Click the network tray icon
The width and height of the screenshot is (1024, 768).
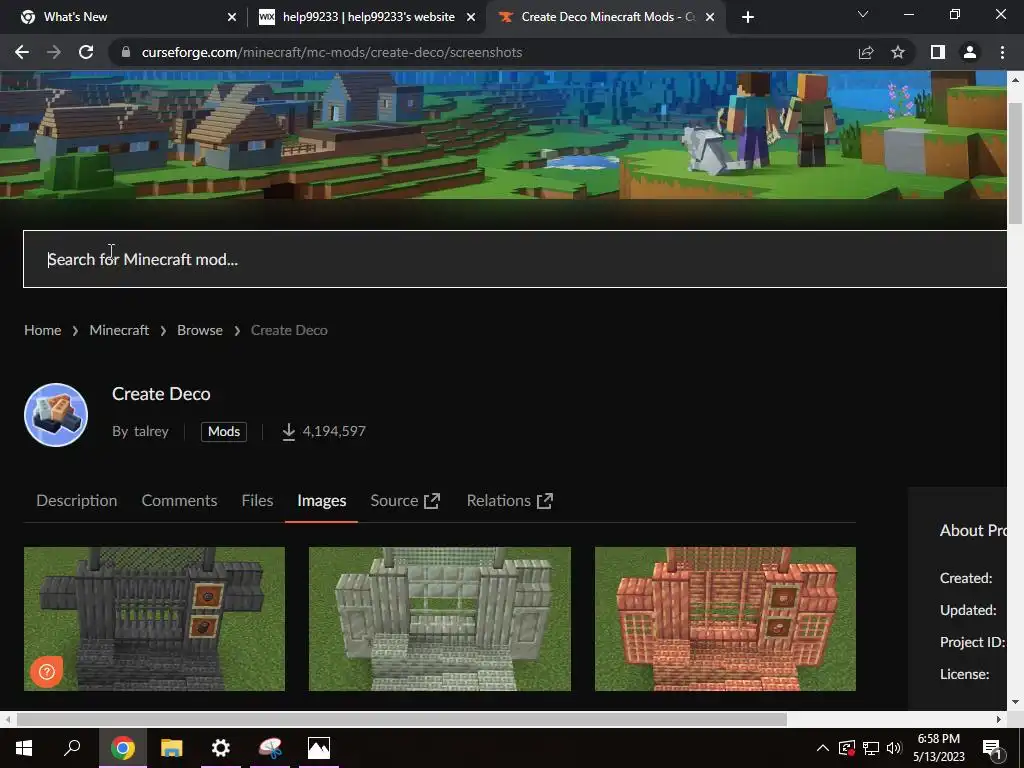pyautogui.click(x=871, y=748)
